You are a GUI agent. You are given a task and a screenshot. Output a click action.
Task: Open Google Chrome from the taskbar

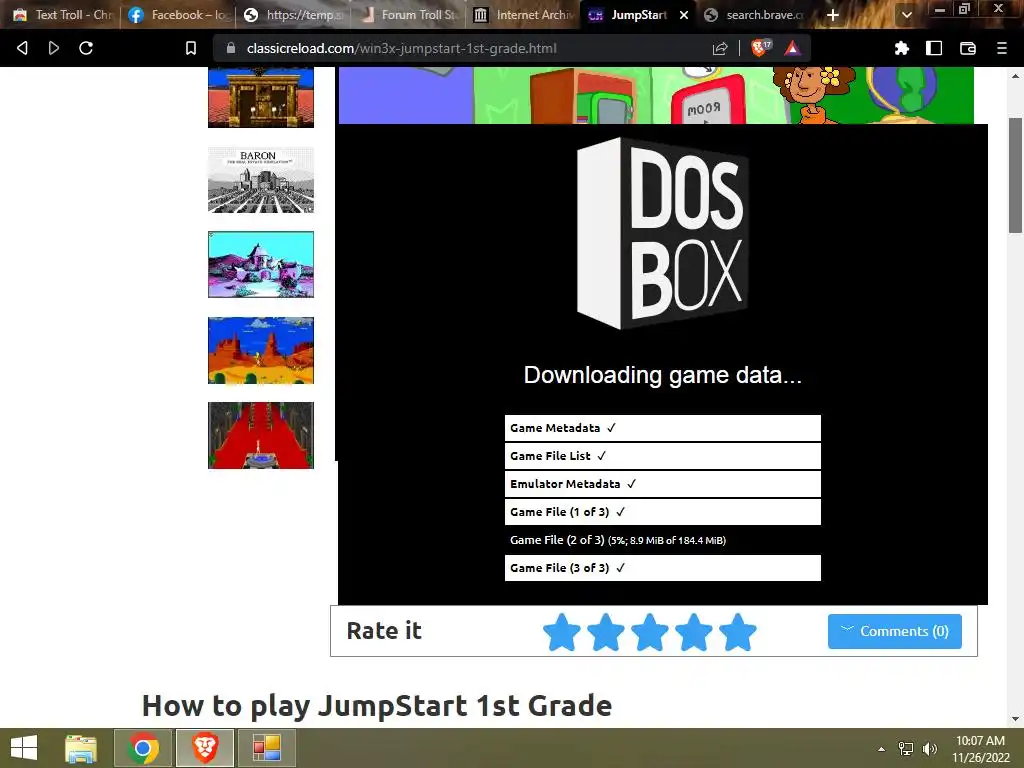tap(143, 748)
